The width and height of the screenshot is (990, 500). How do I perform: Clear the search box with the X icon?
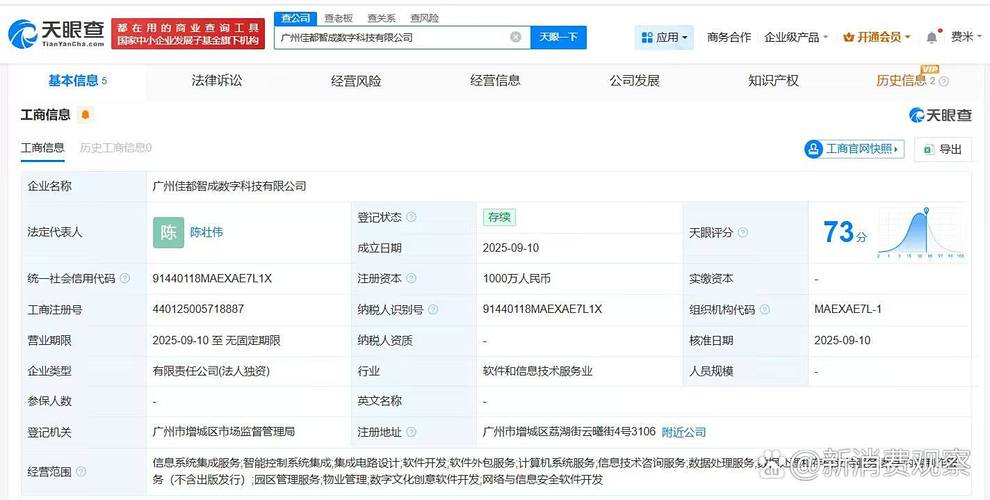[516, 37]
